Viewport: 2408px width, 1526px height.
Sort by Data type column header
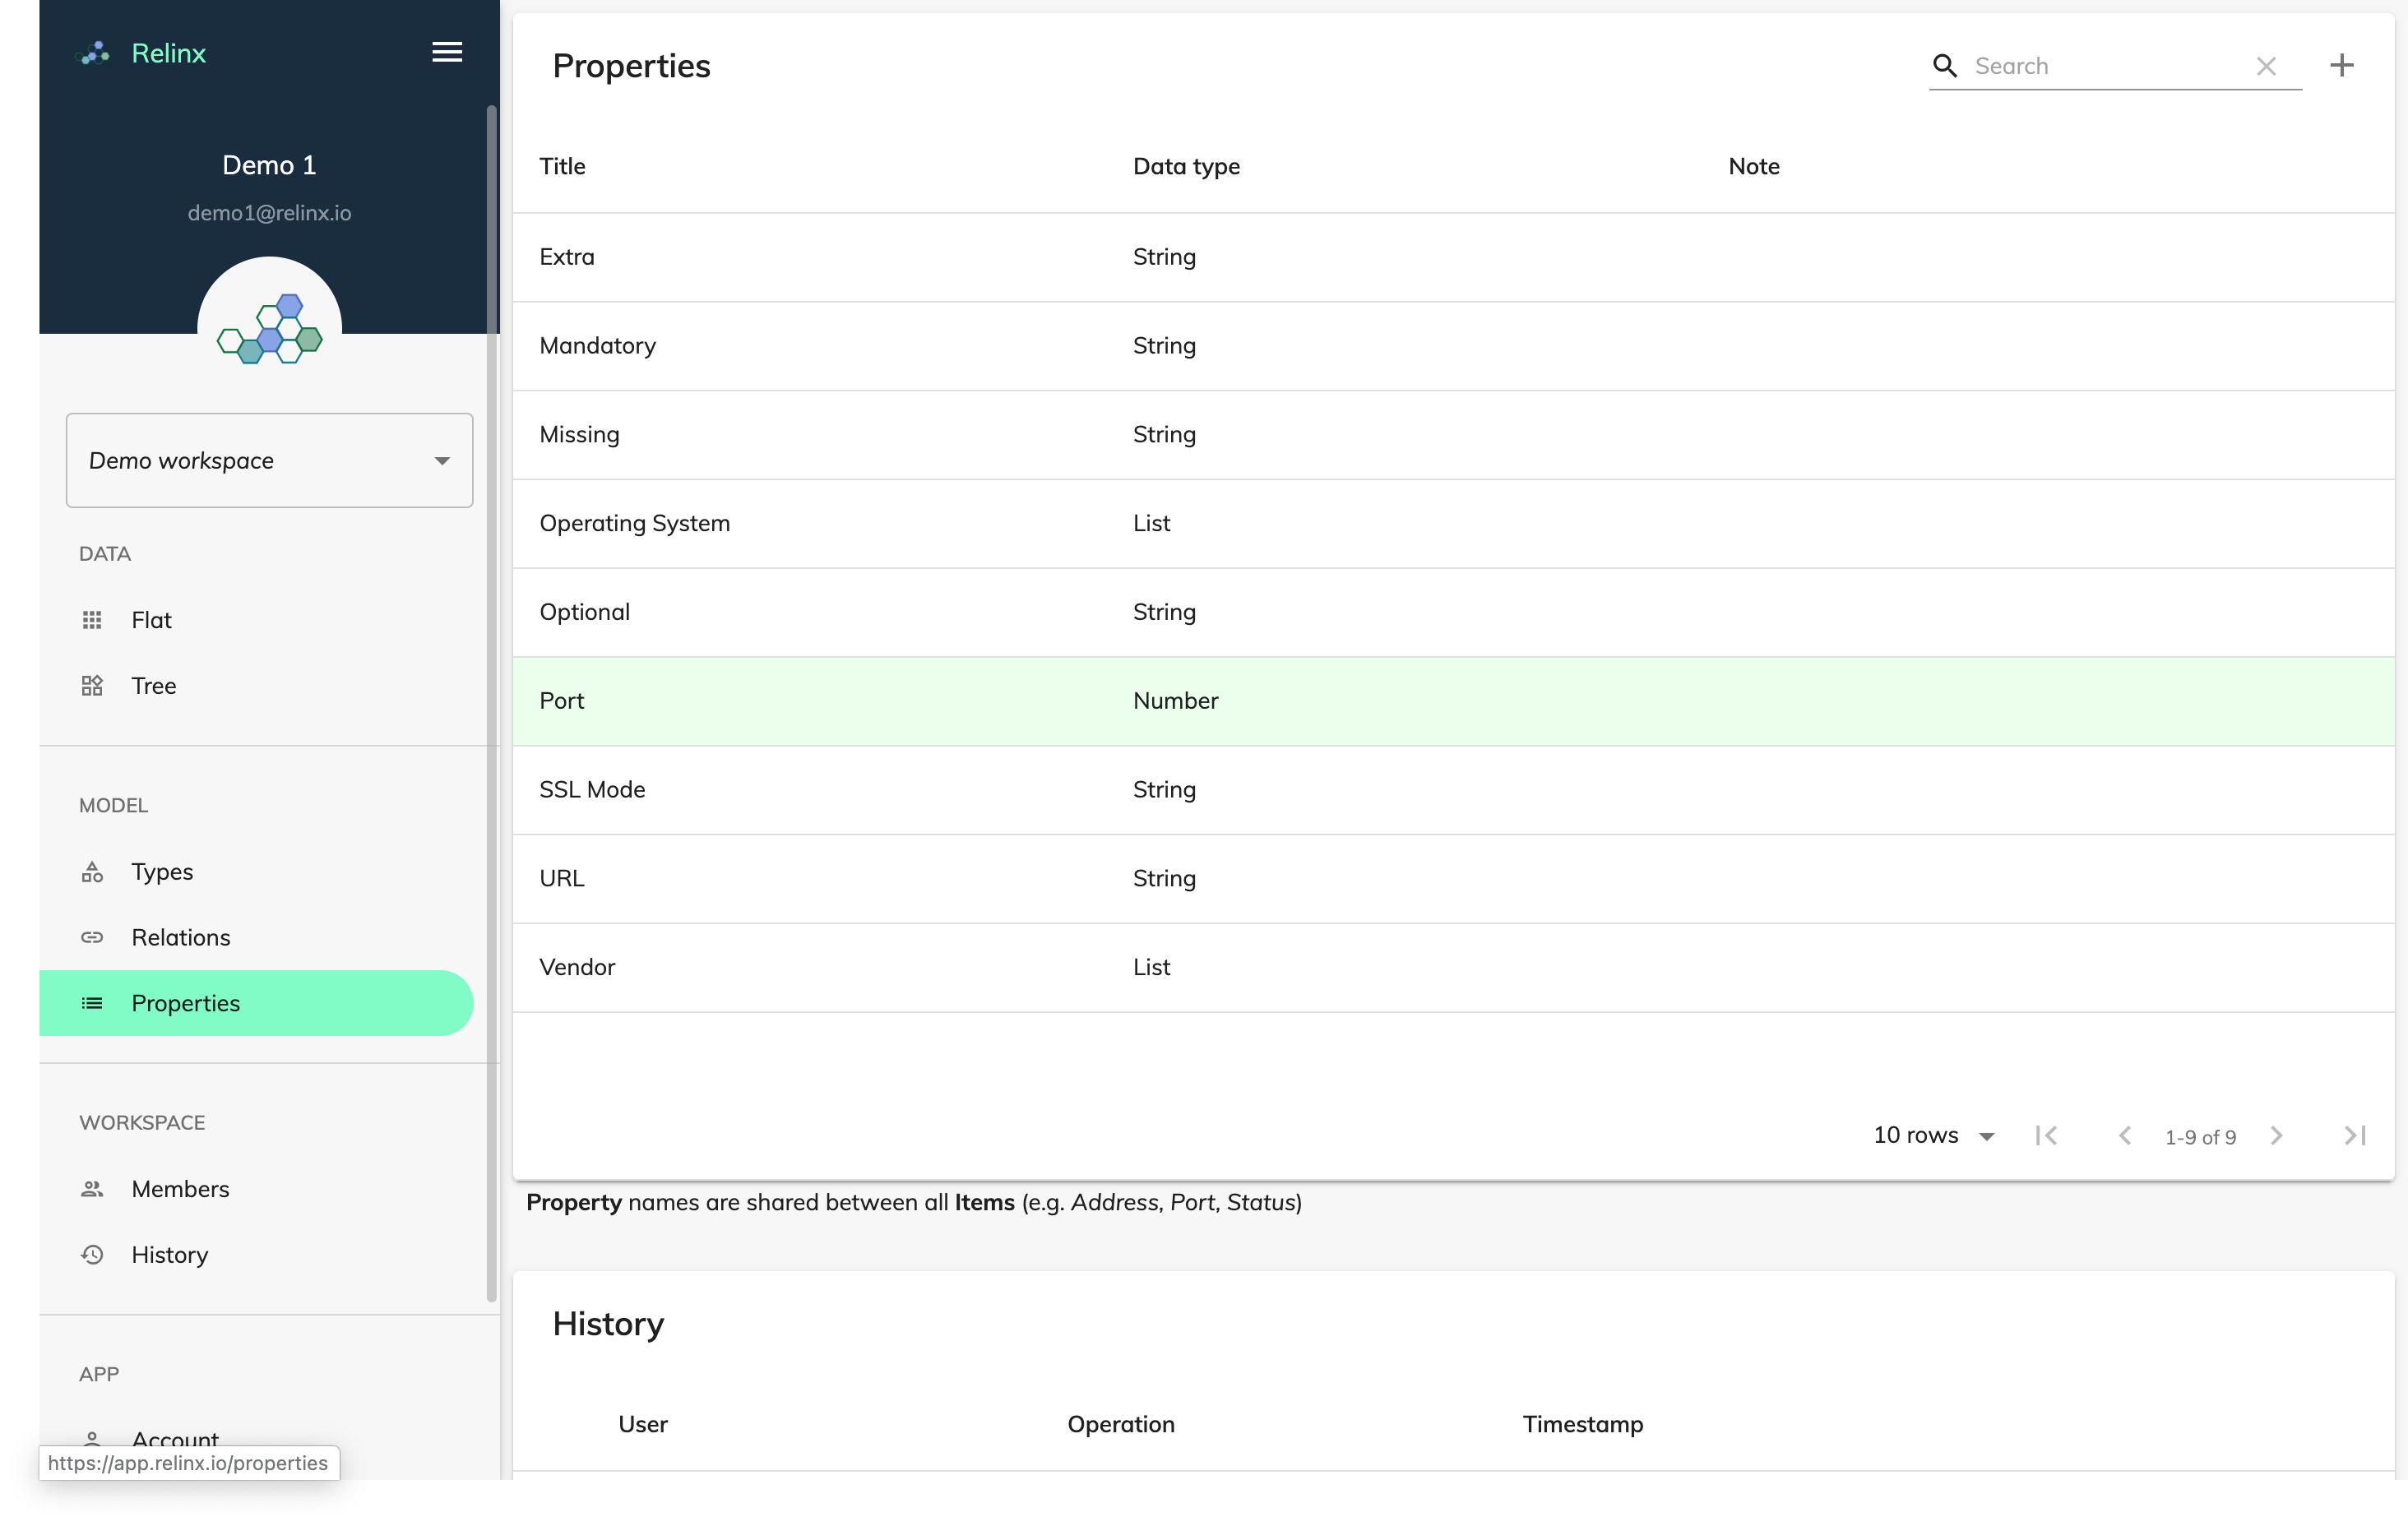coord(1186,166)
